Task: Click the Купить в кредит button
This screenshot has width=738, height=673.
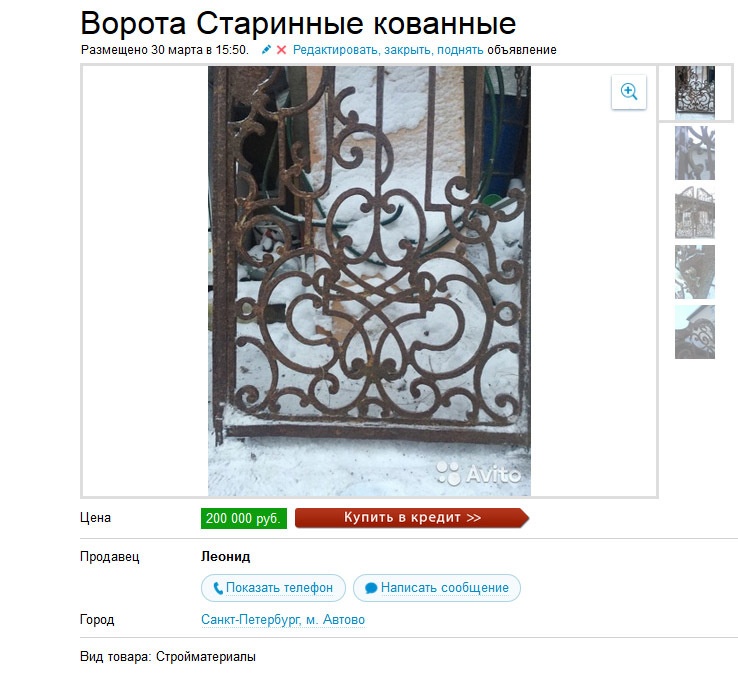Action: tap(412, 518)
